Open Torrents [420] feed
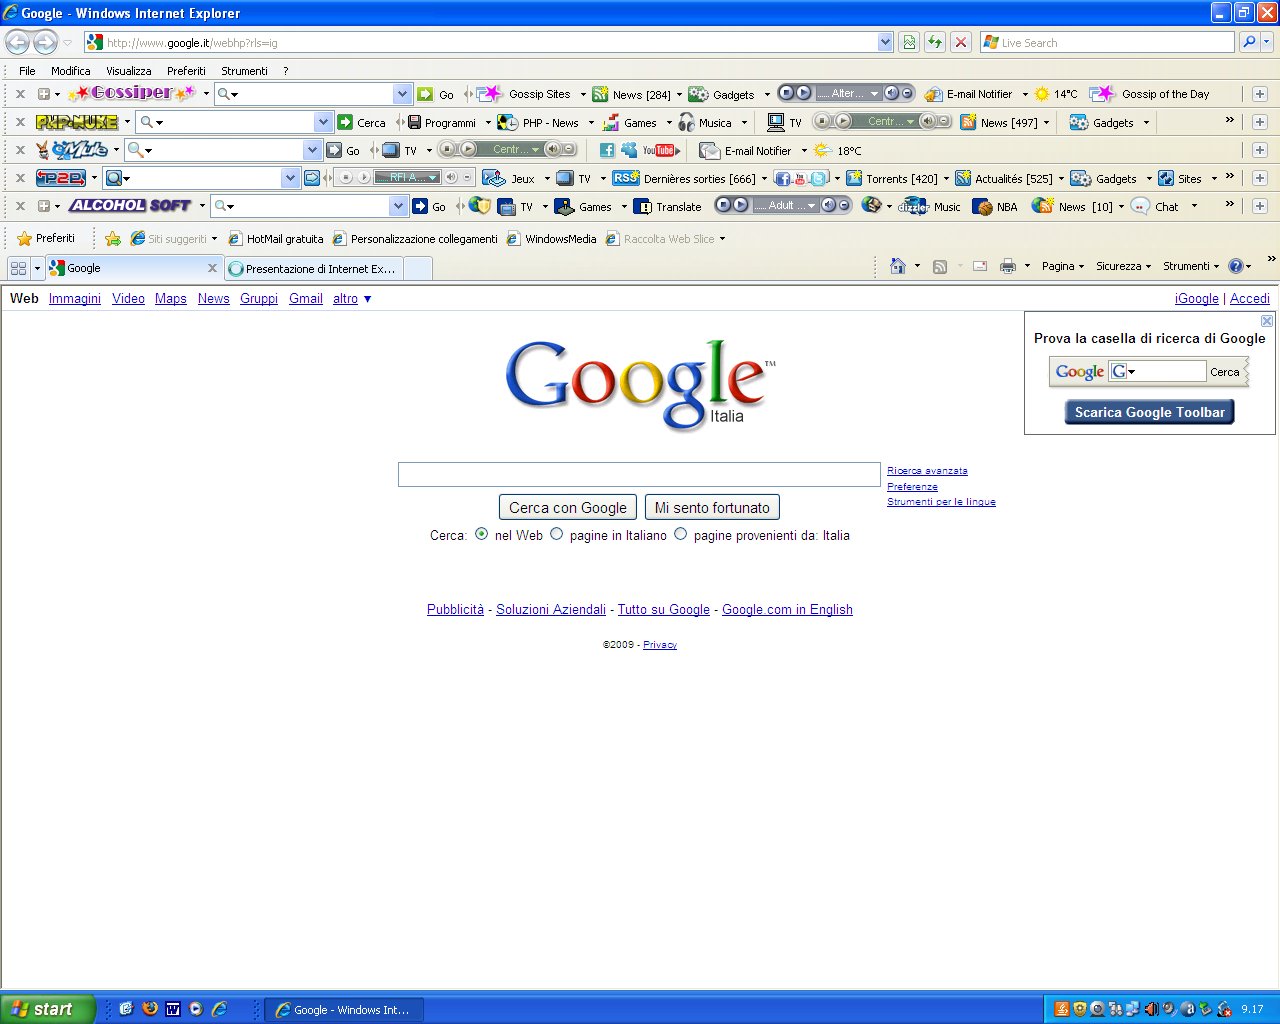 [x=892, y=179]
